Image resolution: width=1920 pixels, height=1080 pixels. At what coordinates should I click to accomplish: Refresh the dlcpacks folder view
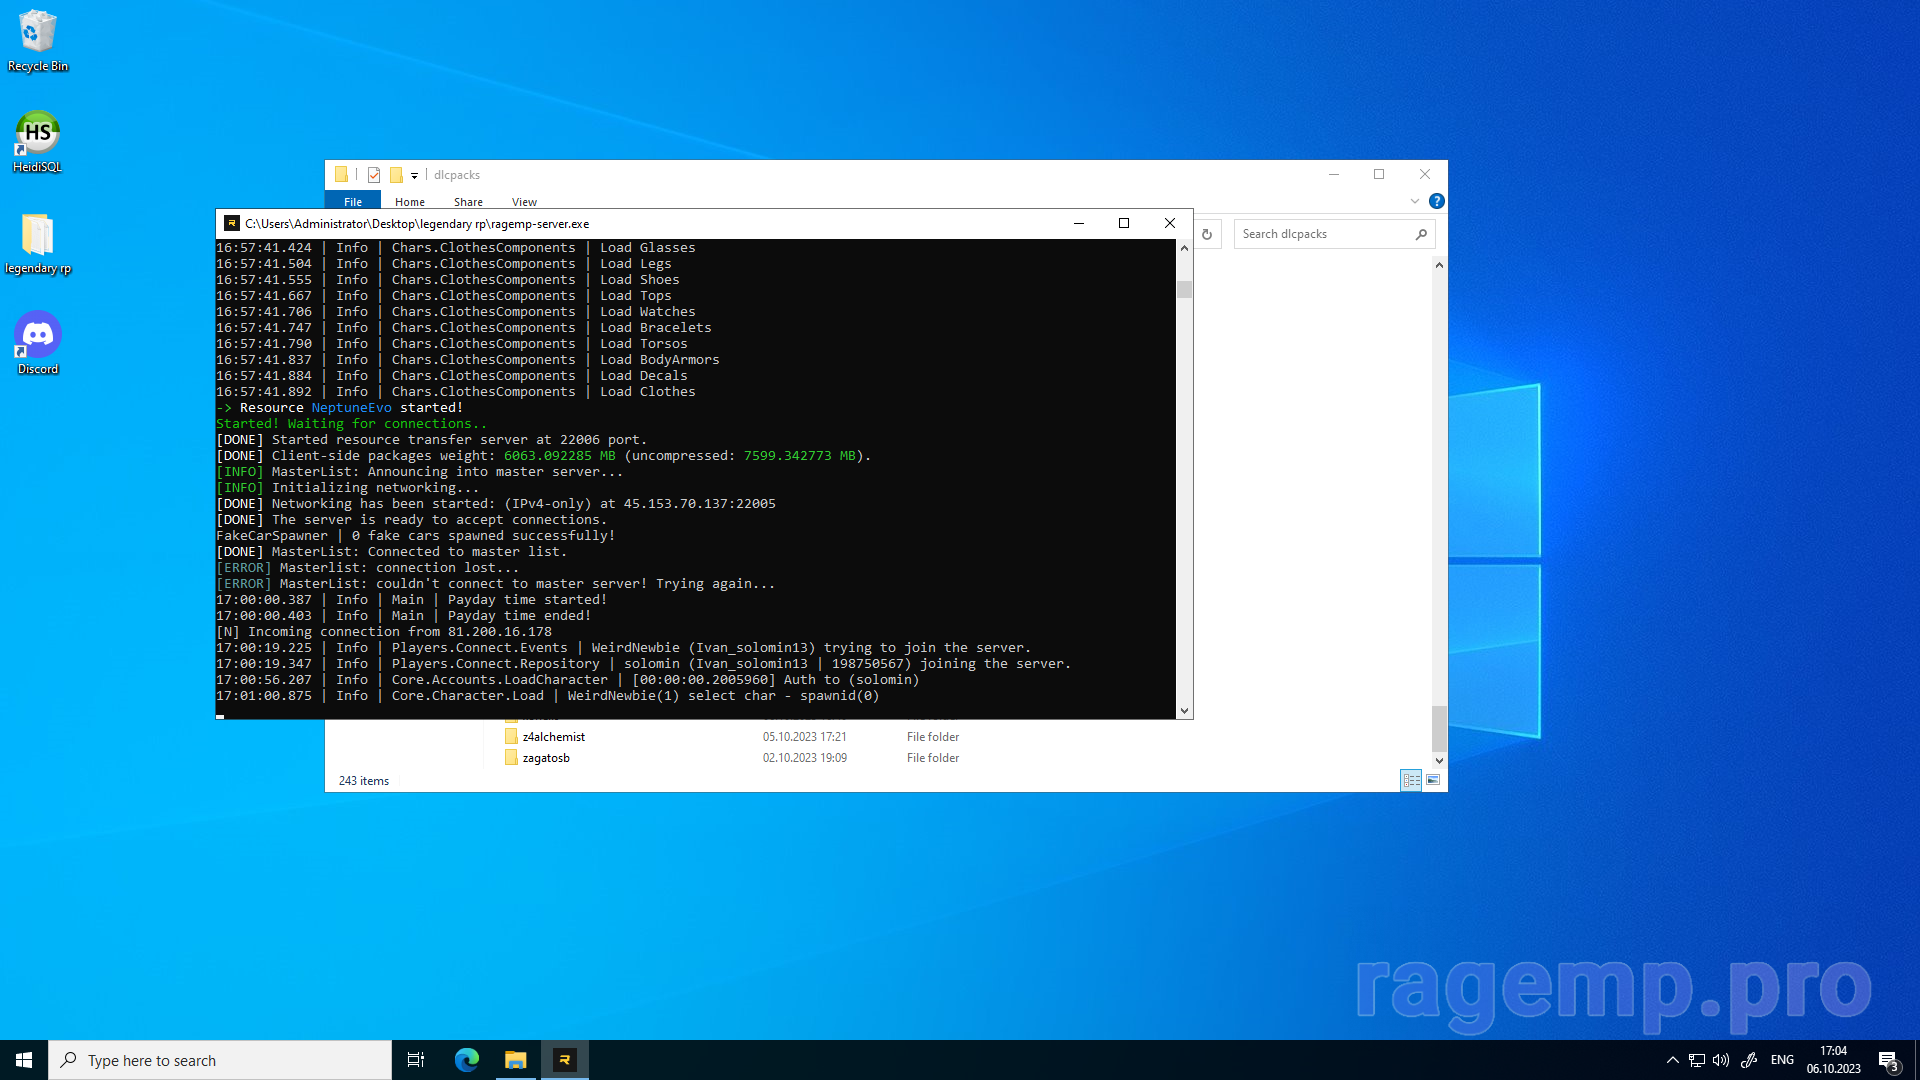point(1207,234)
